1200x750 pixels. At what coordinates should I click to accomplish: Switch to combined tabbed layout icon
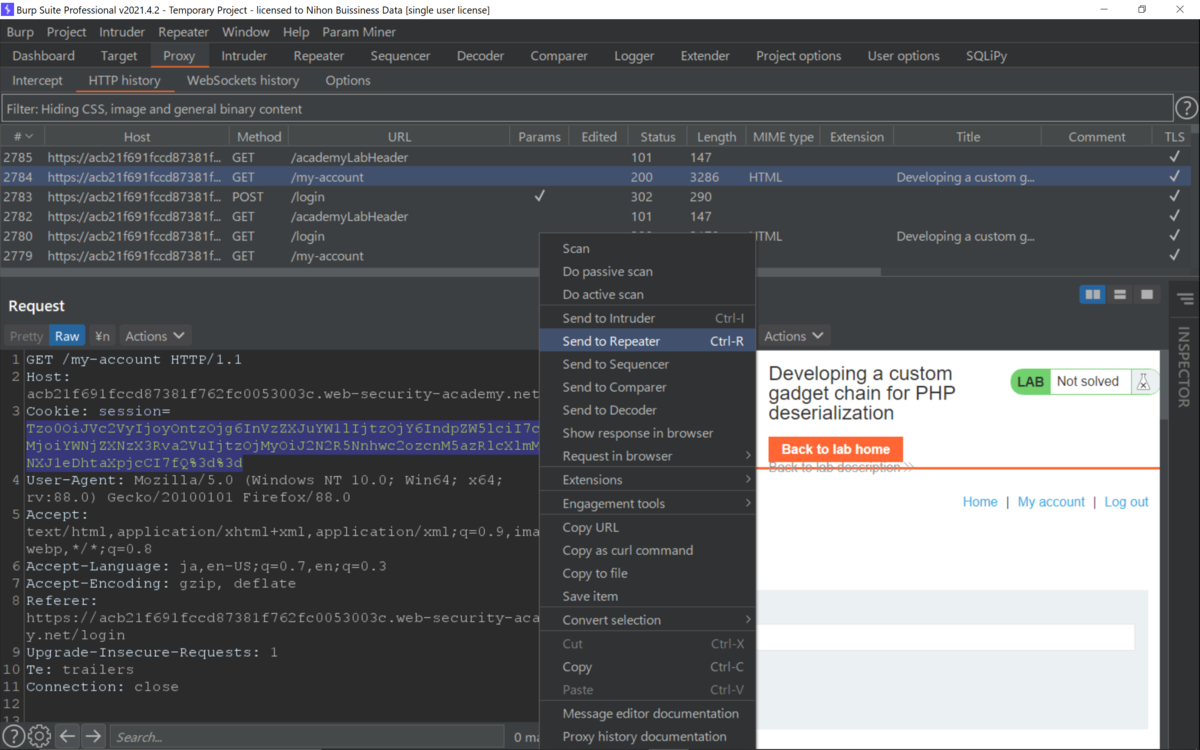pyautogui.click(x=1147, y=294)
